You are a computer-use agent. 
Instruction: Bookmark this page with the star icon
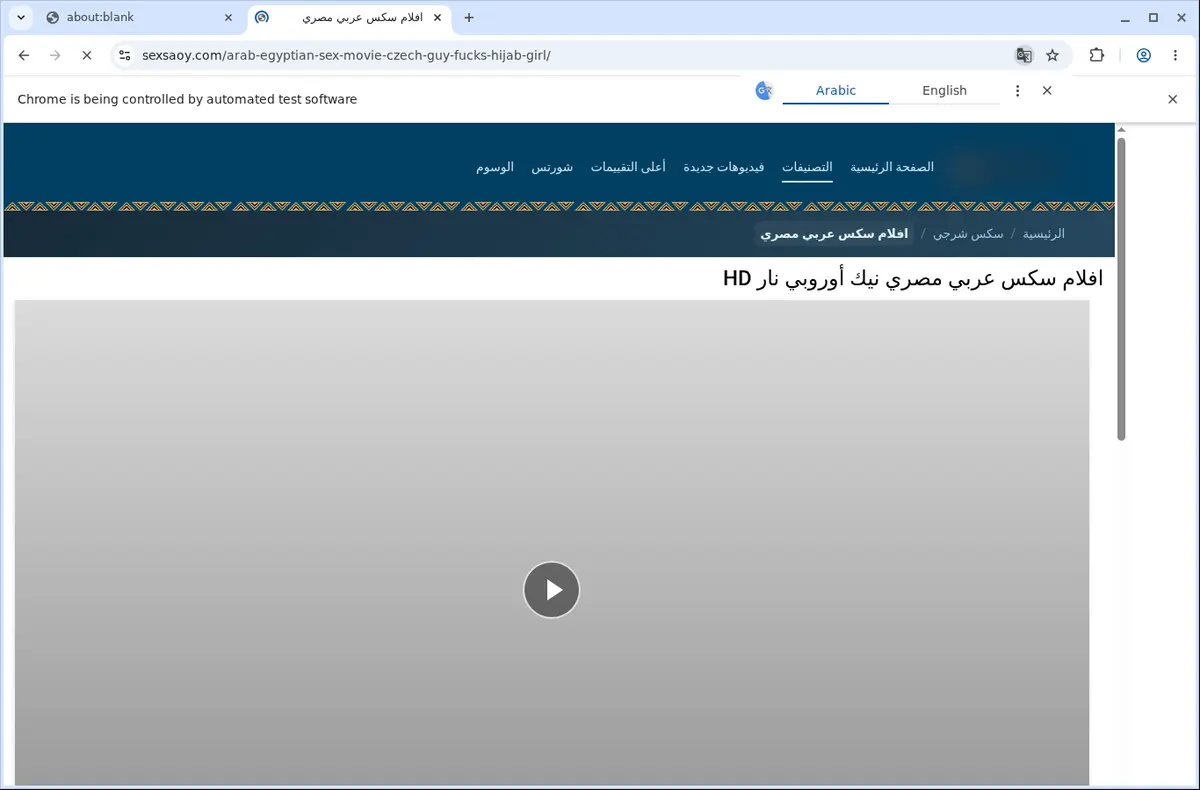tap(1052, 56)
